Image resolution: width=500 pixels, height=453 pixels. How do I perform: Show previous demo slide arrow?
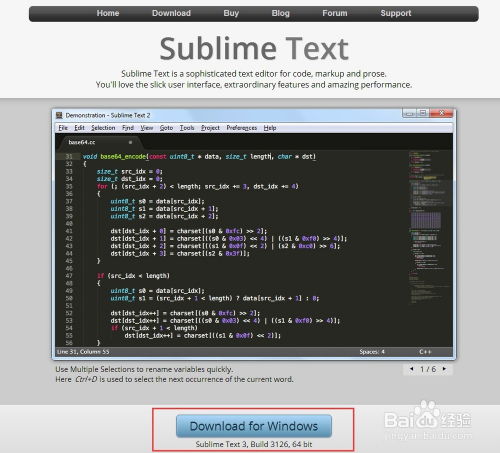click(x=412, y=369)
